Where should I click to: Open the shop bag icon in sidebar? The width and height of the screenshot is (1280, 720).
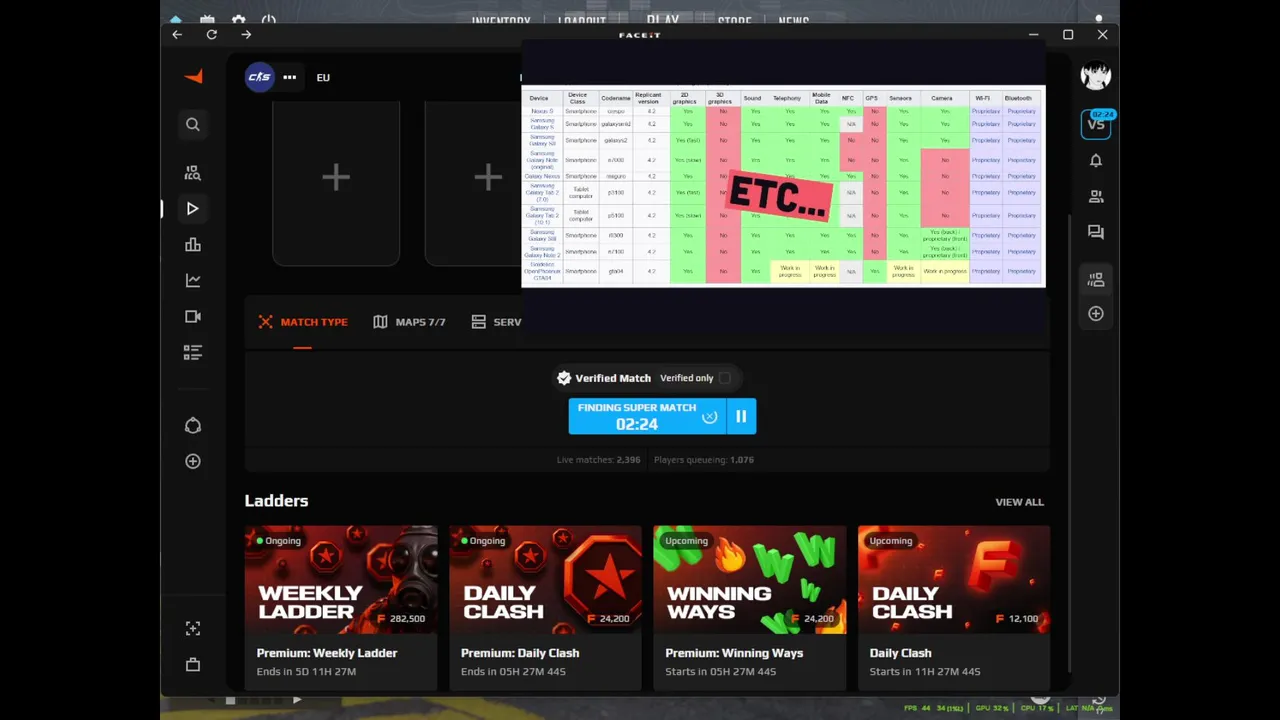click(x=193, y=665)
